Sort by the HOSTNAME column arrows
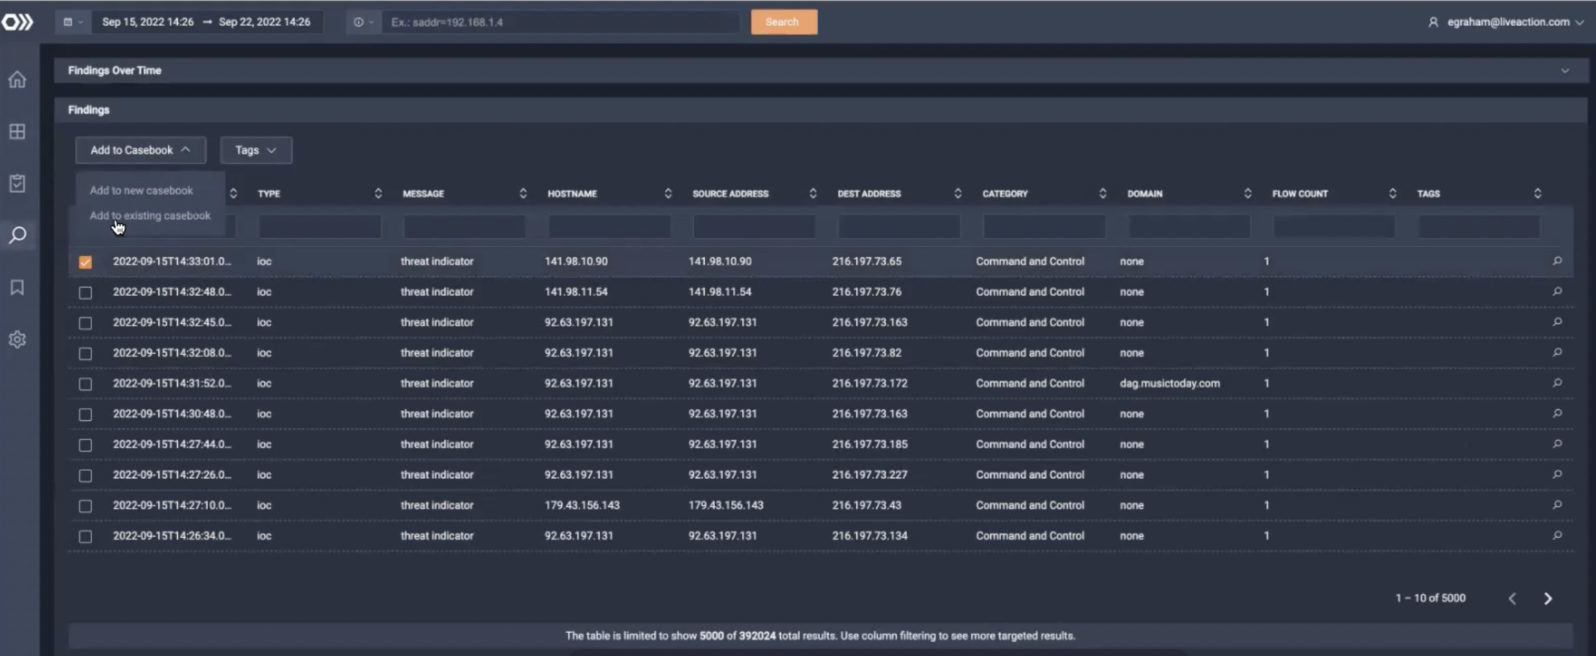 668,194
